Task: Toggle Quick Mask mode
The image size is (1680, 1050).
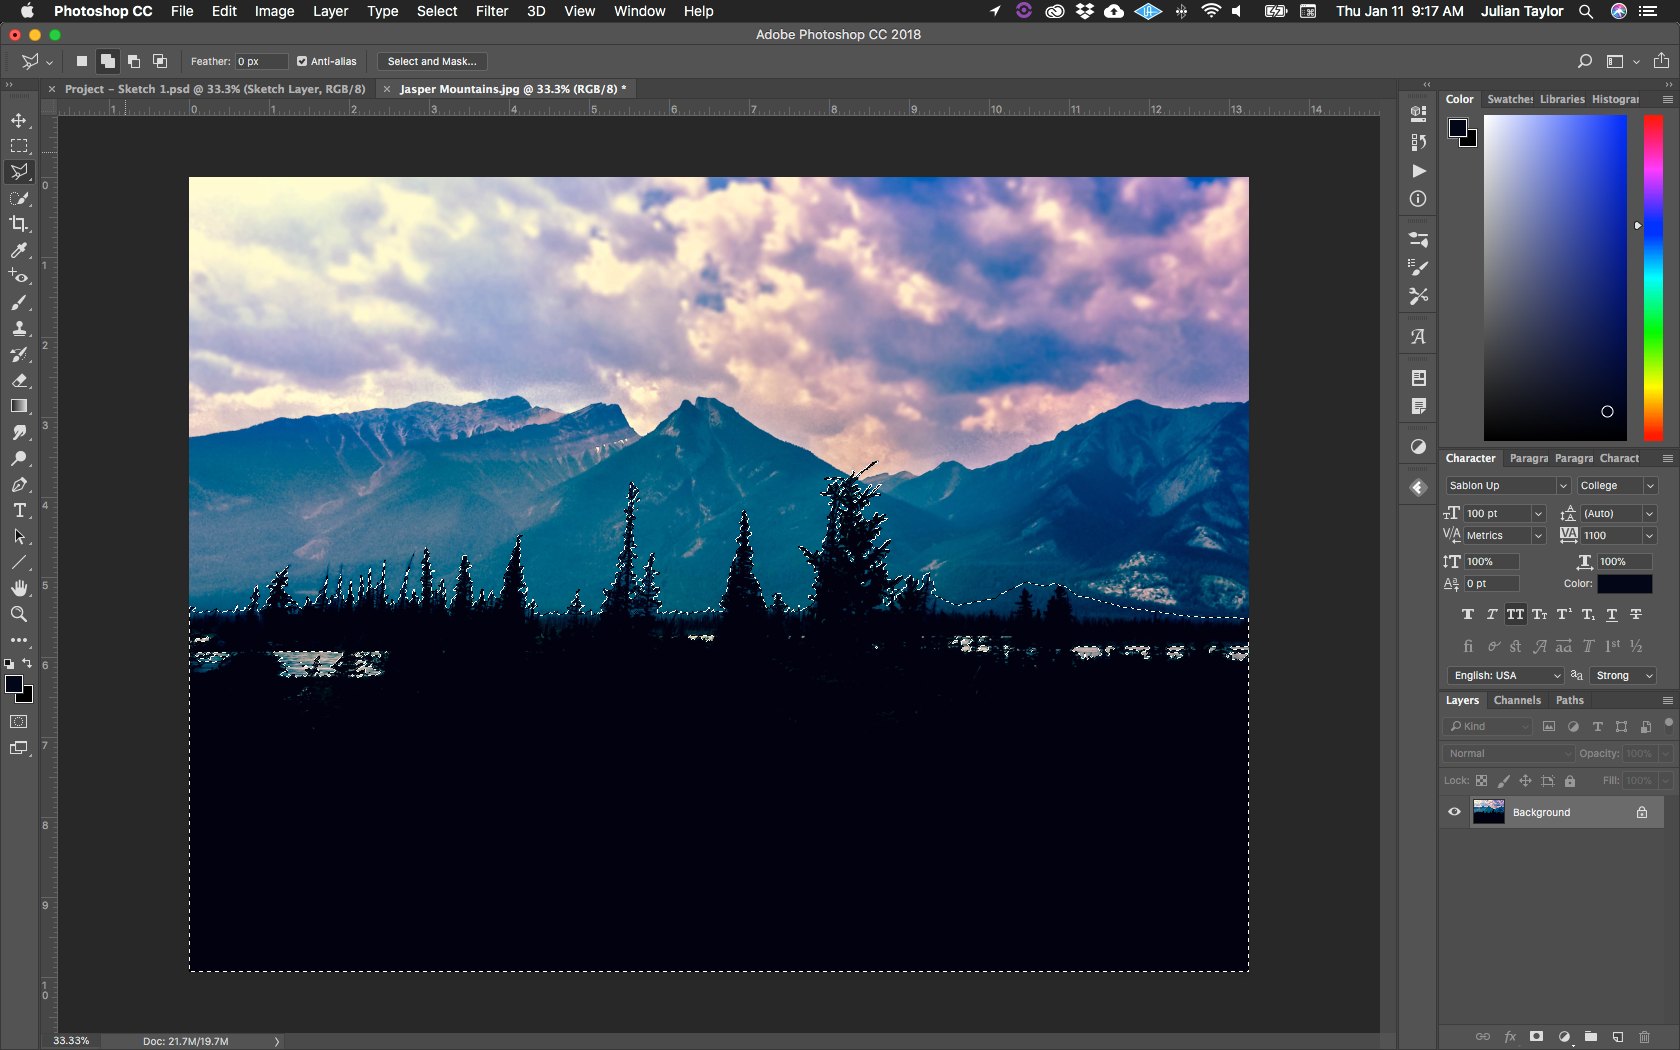Action: pos(19,721)
